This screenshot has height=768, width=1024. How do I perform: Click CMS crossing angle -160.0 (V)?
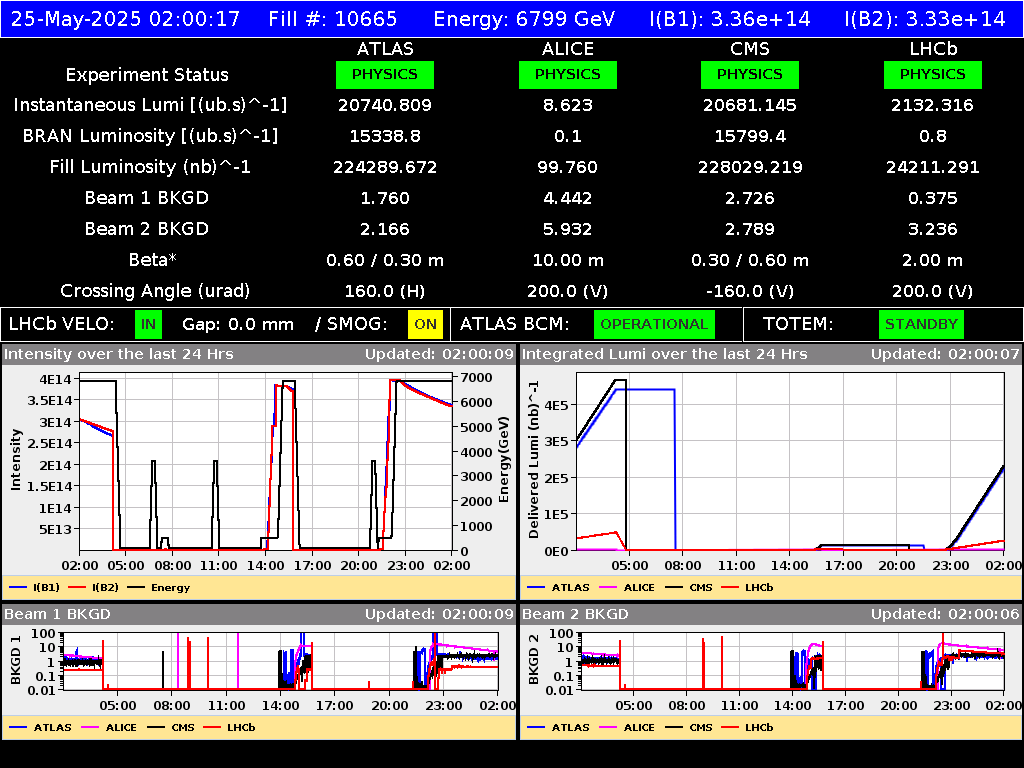(750, 291)
